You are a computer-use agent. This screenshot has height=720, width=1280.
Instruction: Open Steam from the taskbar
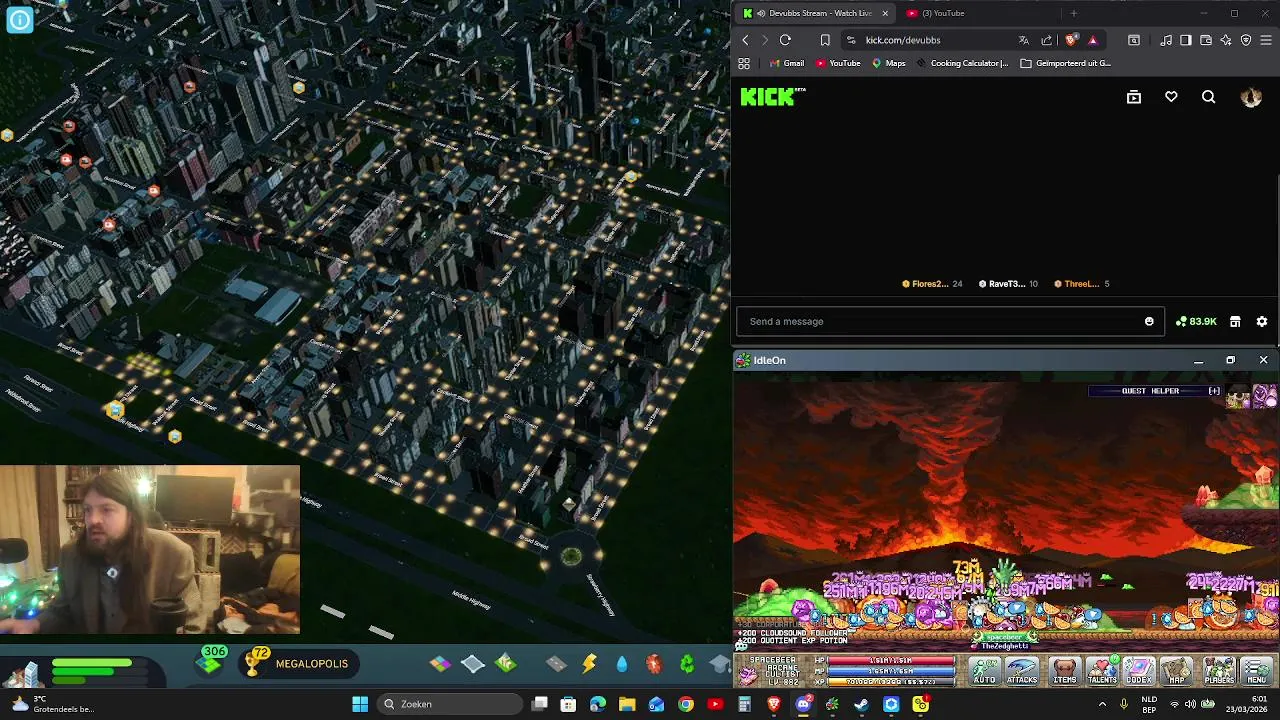[861, 704]
